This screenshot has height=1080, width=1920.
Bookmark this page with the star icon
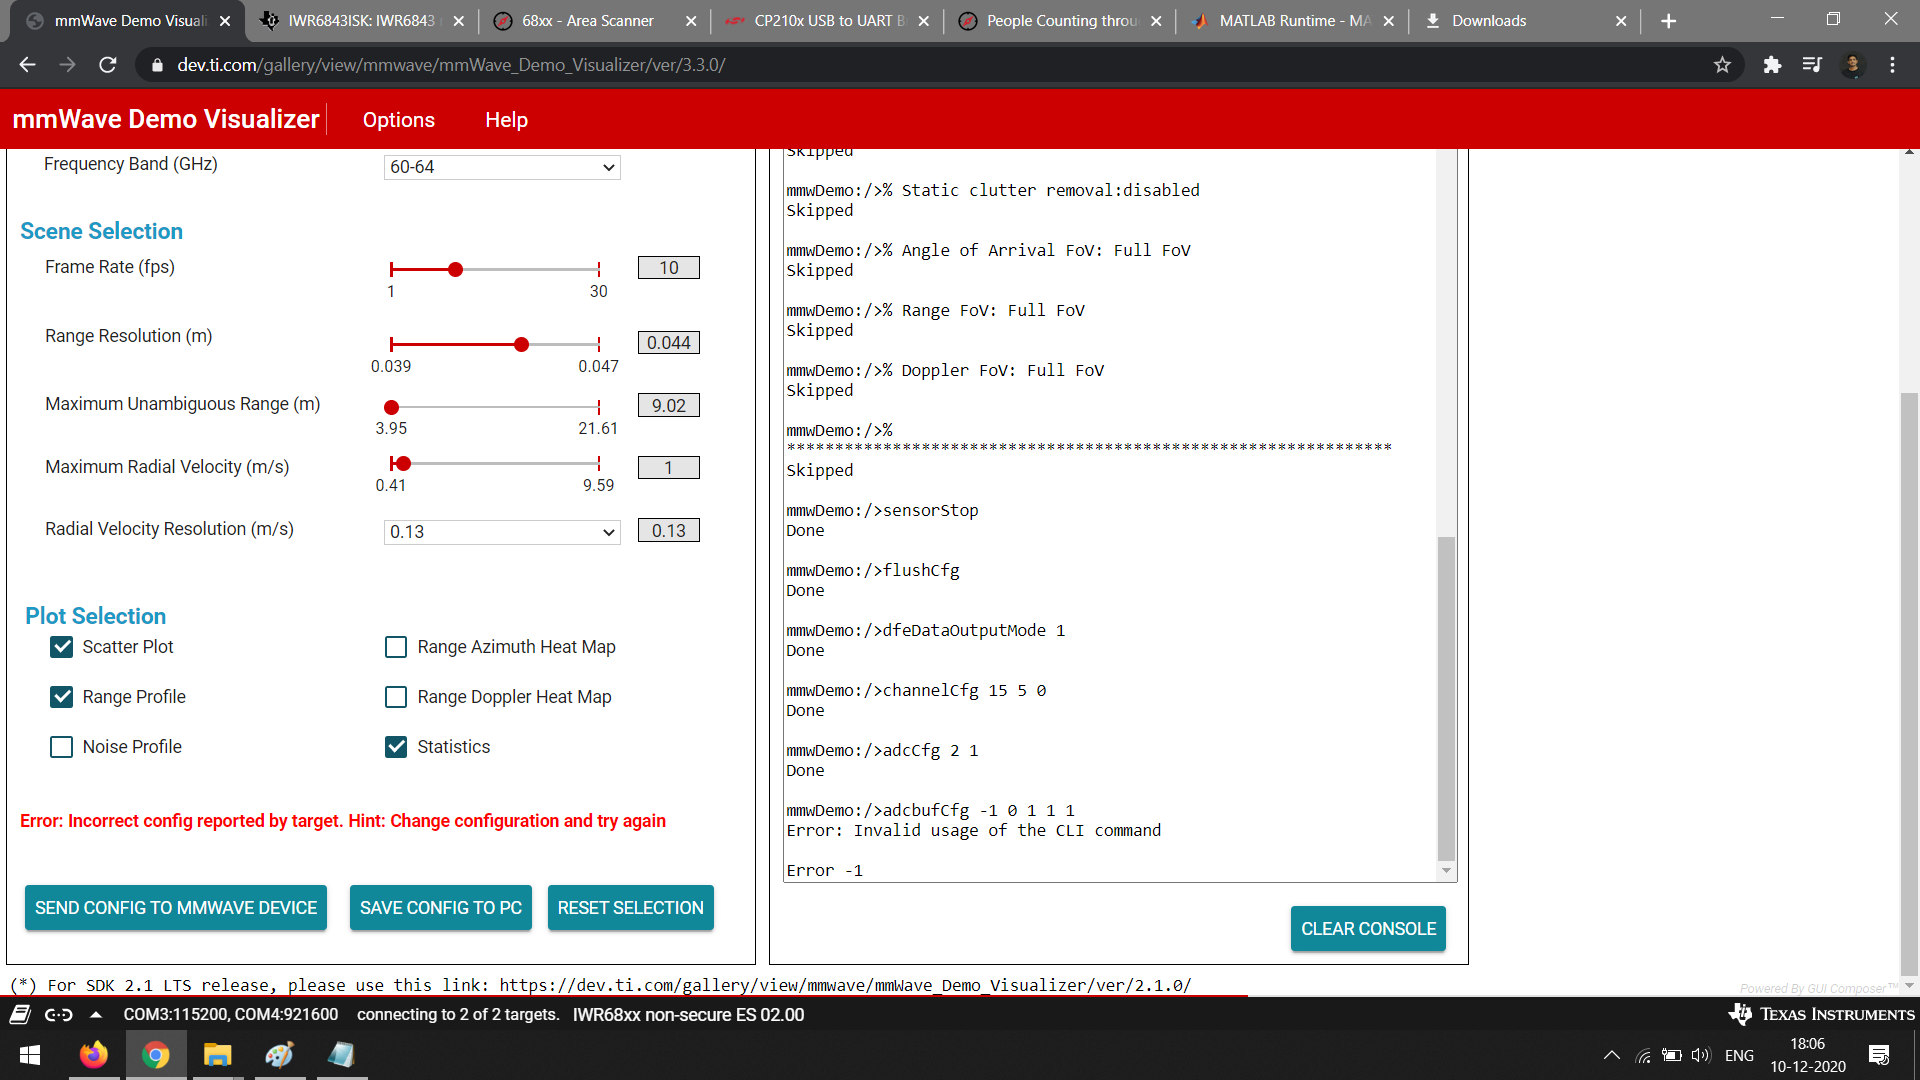click(x=1722, y=65)
